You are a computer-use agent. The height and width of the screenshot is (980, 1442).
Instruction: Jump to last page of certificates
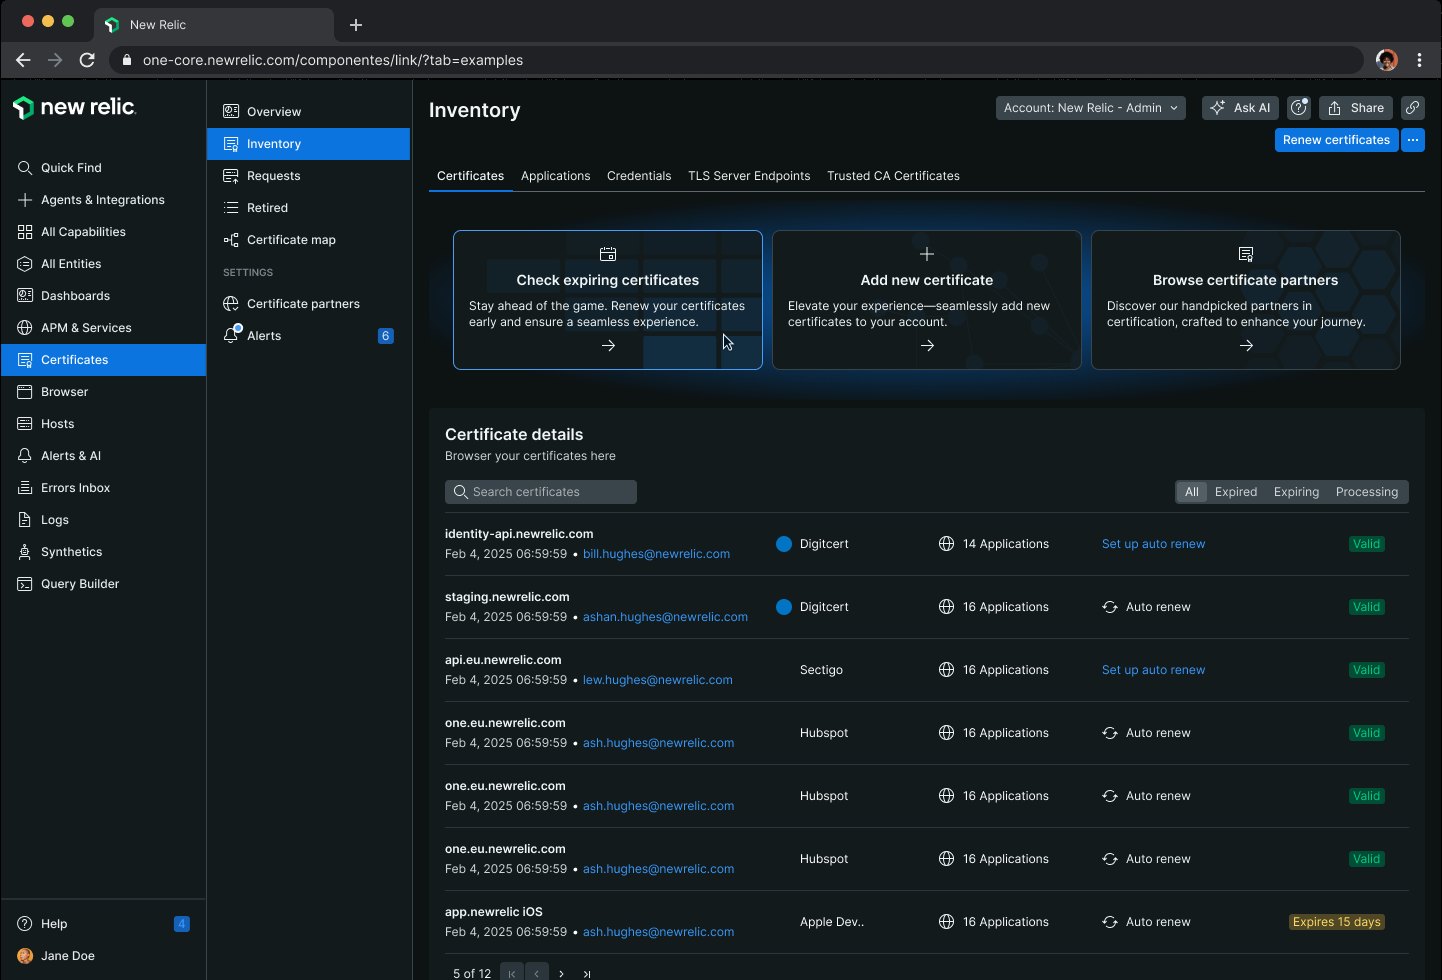(x=587, y=973)
